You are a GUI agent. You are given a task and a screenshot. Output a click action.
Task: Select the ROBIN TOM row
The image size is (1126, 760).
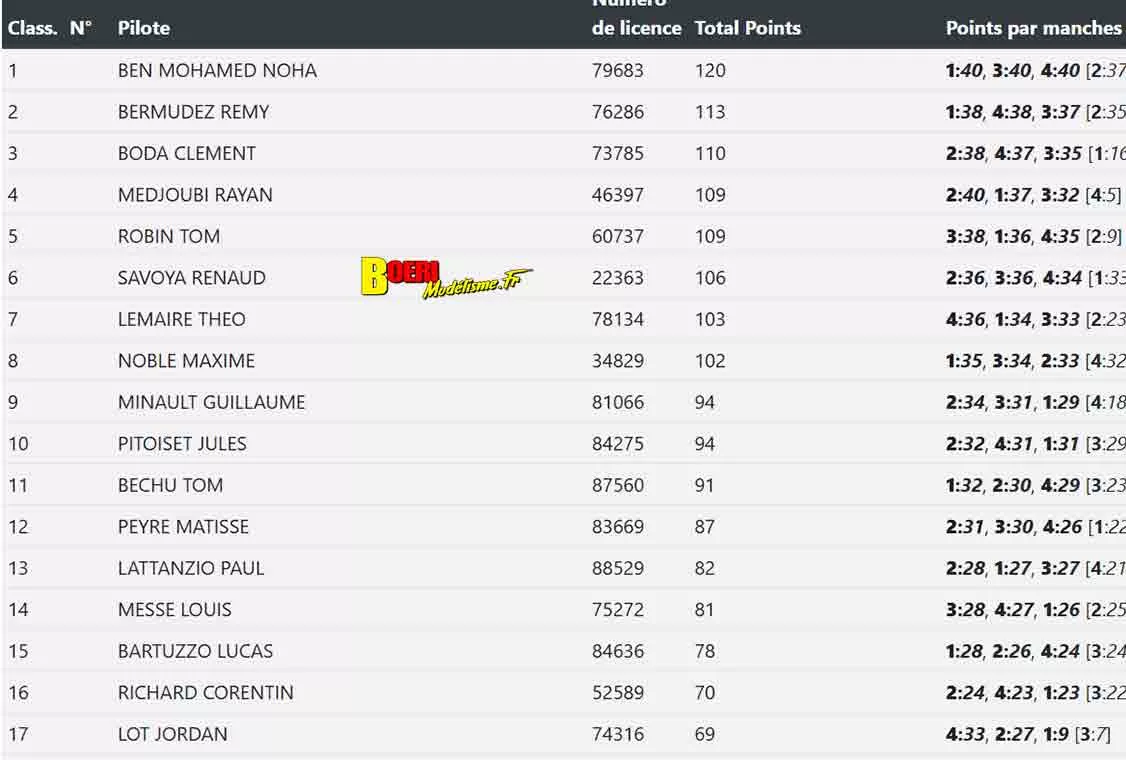coord(563,236)
